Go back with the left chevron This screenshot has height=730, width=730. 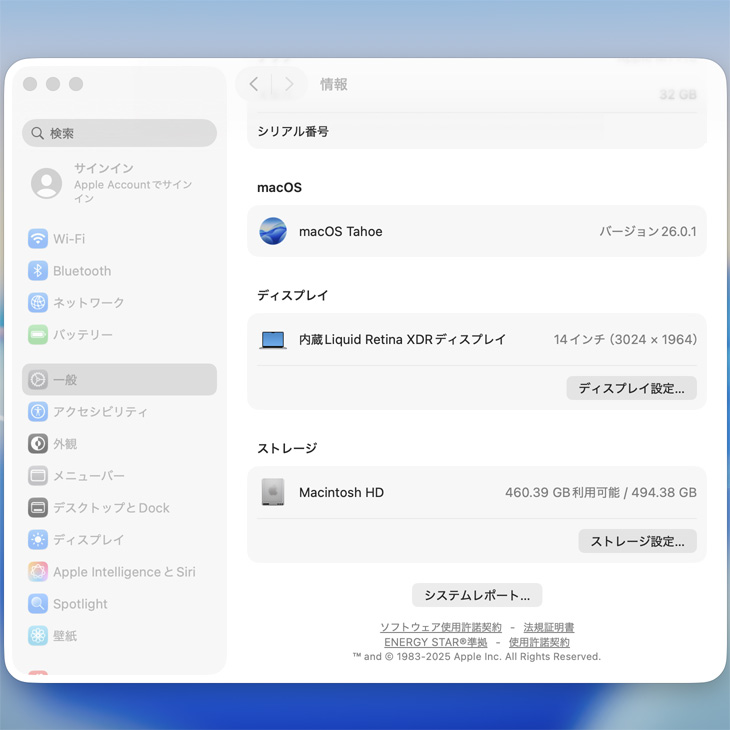click(254, 85)
